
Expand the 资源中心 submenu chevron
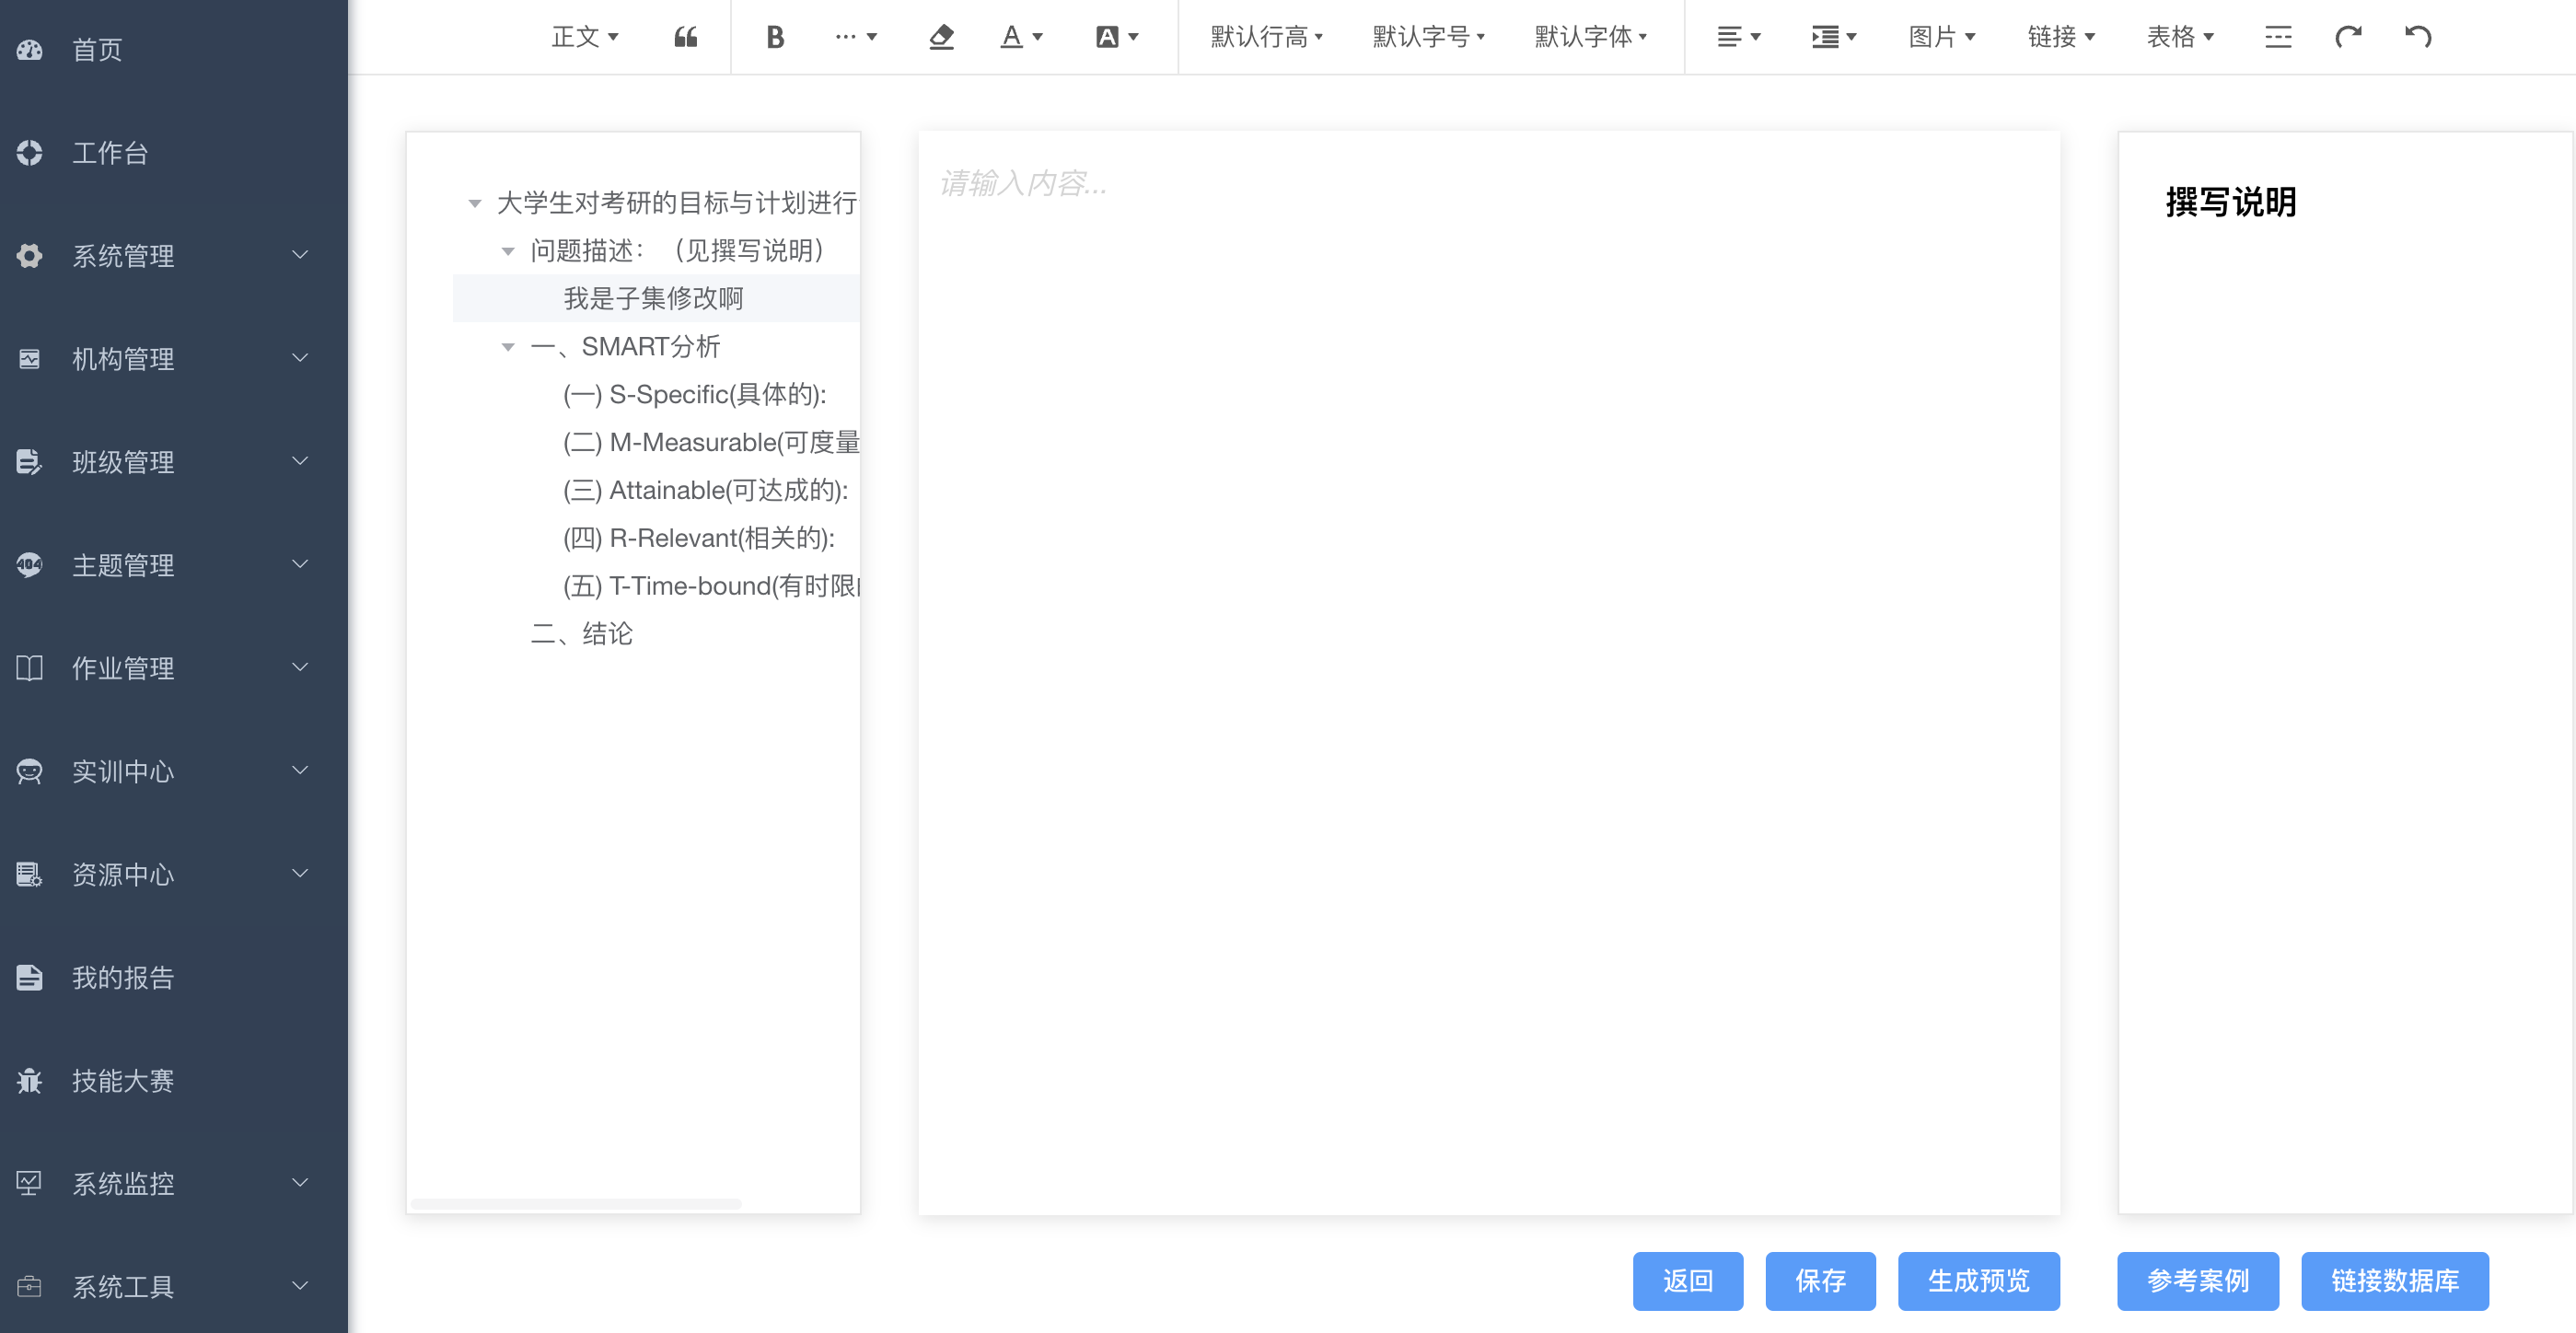point(300,873)
